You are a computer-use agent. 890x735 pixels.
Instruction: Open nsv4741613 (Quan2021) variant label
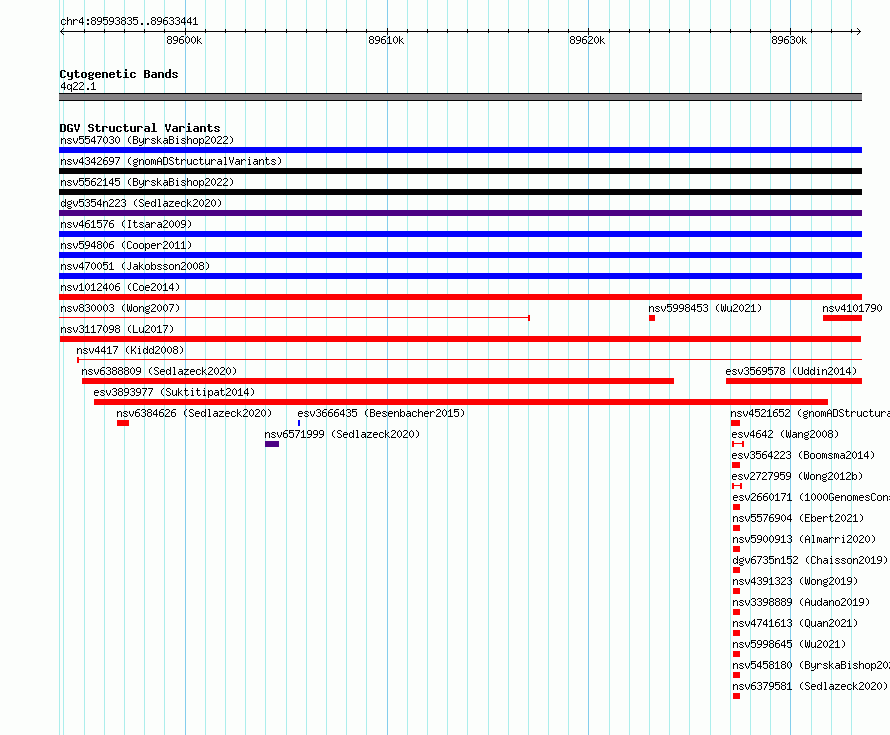(795, 623)
